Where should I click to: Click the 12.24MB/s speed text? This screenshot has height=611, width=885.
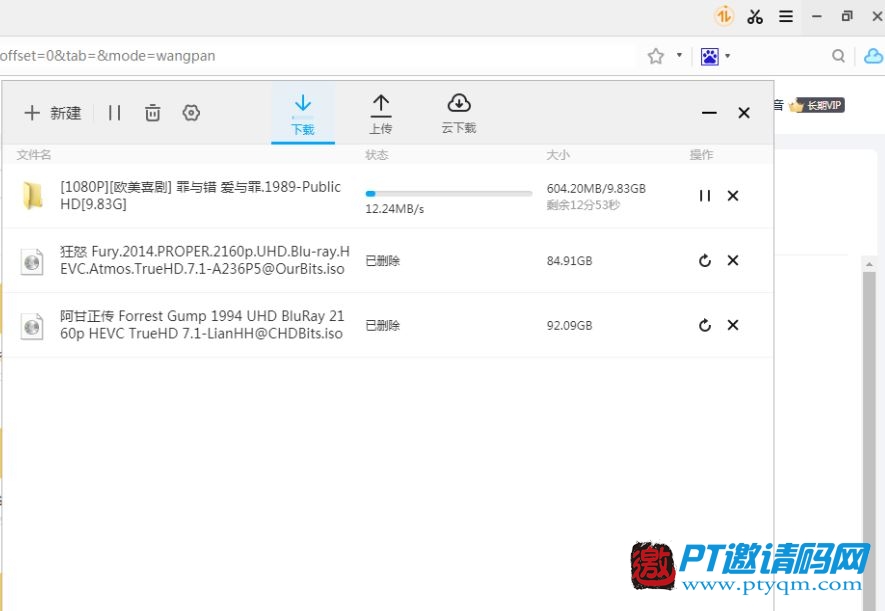click(x=395, y=209)
